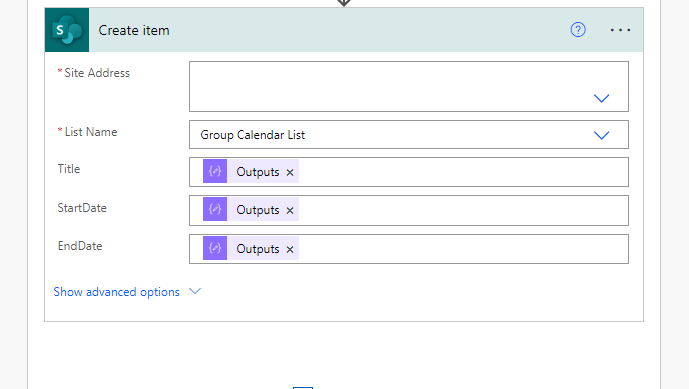Click the Outputs token icon in StartDate
Viewport: 689px width, 389px height.
[x=215, y=209]
